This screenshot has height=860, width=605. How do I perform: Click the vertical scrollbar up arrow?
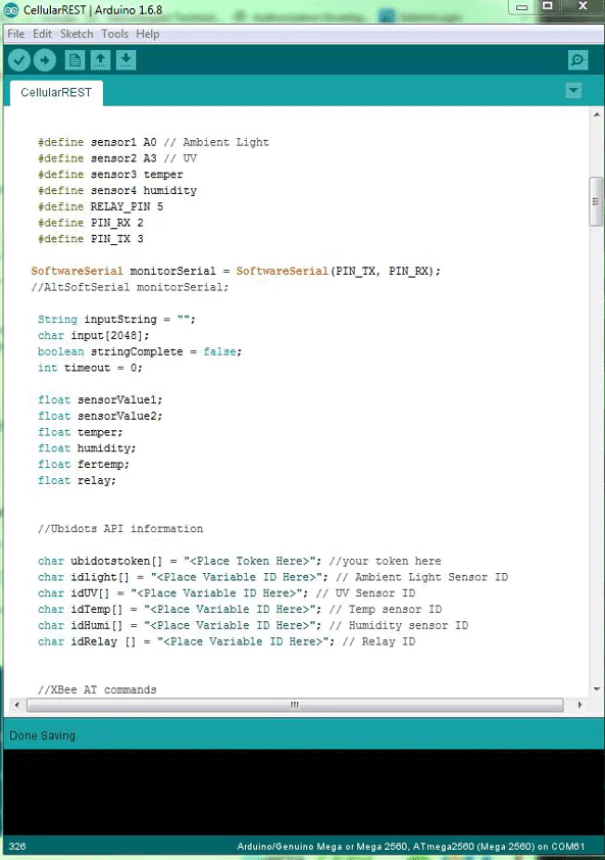pyautogui.click(x=596, y=115)
